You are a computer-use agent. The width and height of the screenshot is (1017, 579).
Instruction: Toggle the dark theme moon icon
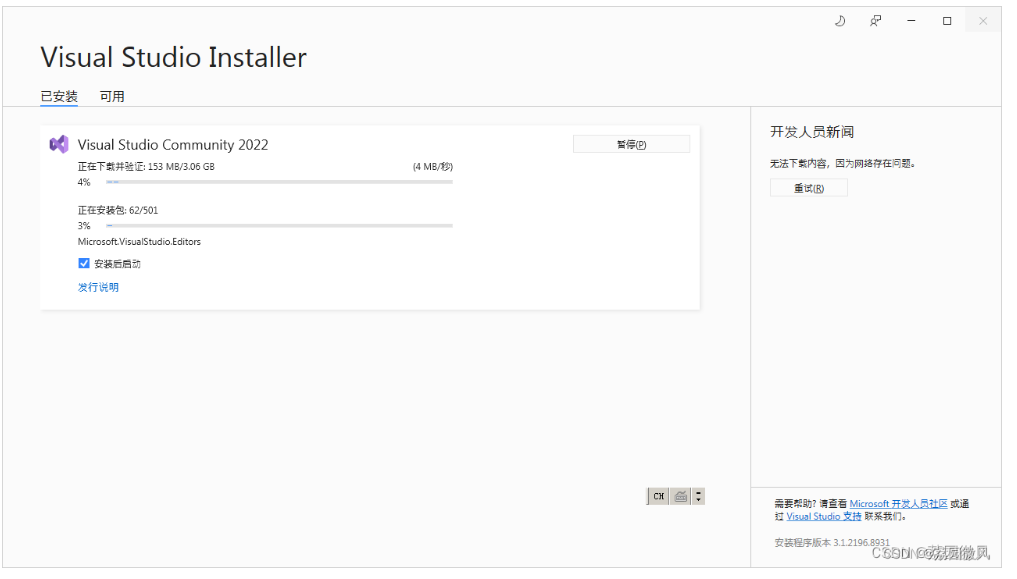click(x=840, y=21)
